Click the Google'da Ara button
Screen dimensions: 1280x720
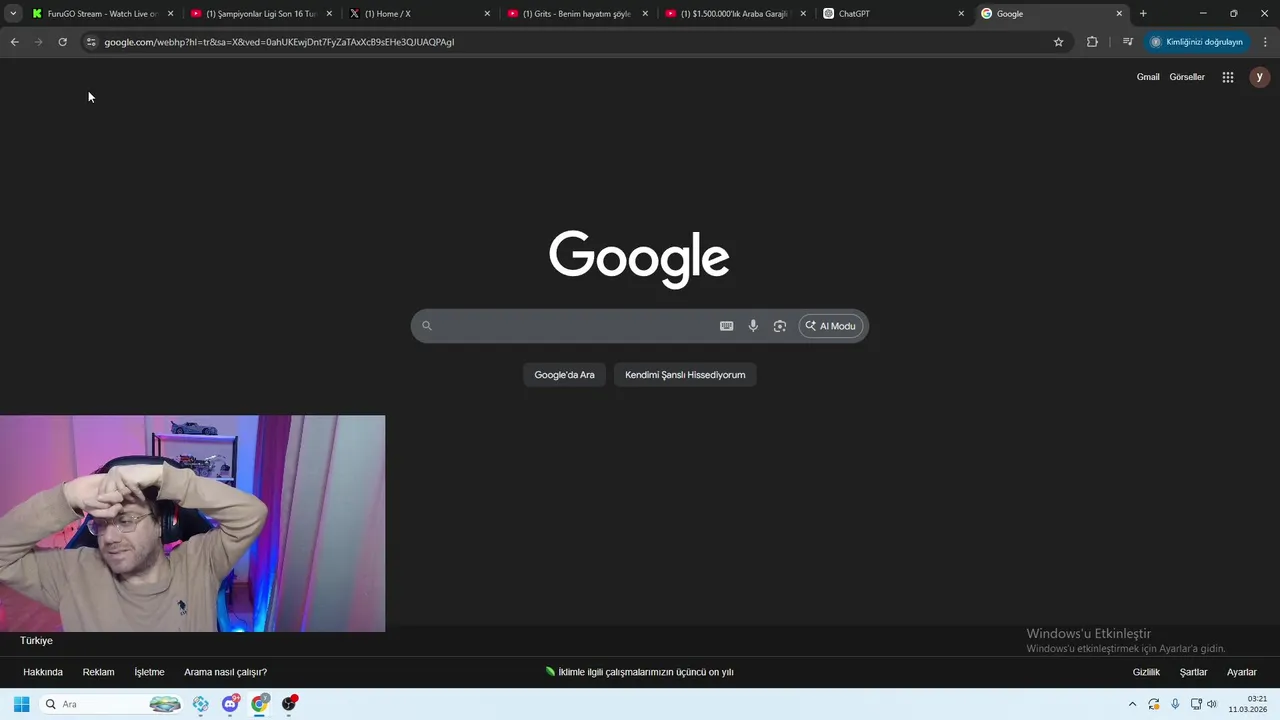tap(564, 375)
